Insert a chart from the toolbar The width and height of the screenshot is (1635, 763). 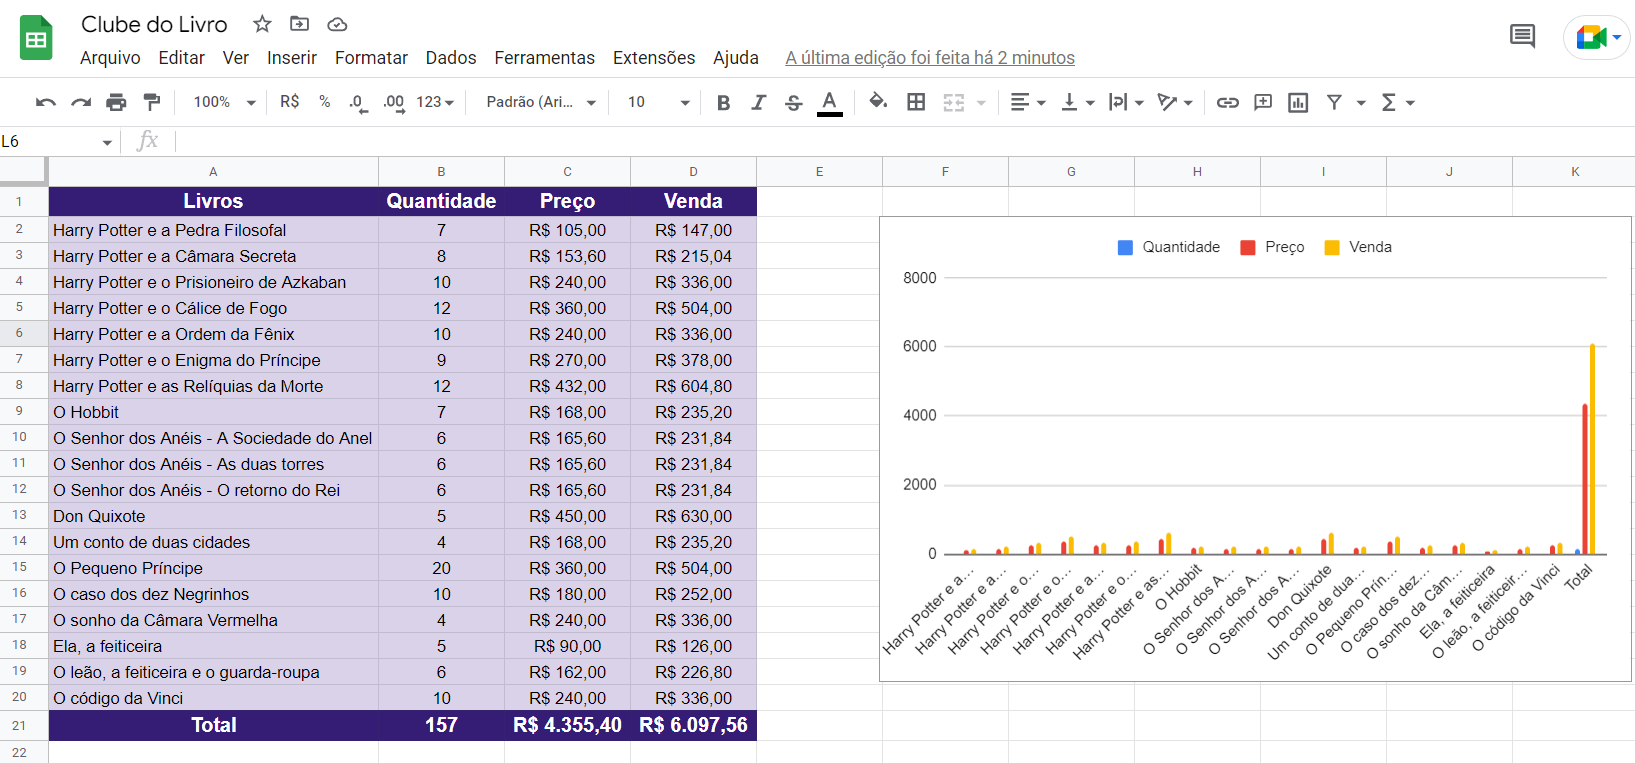point(1298,102)
